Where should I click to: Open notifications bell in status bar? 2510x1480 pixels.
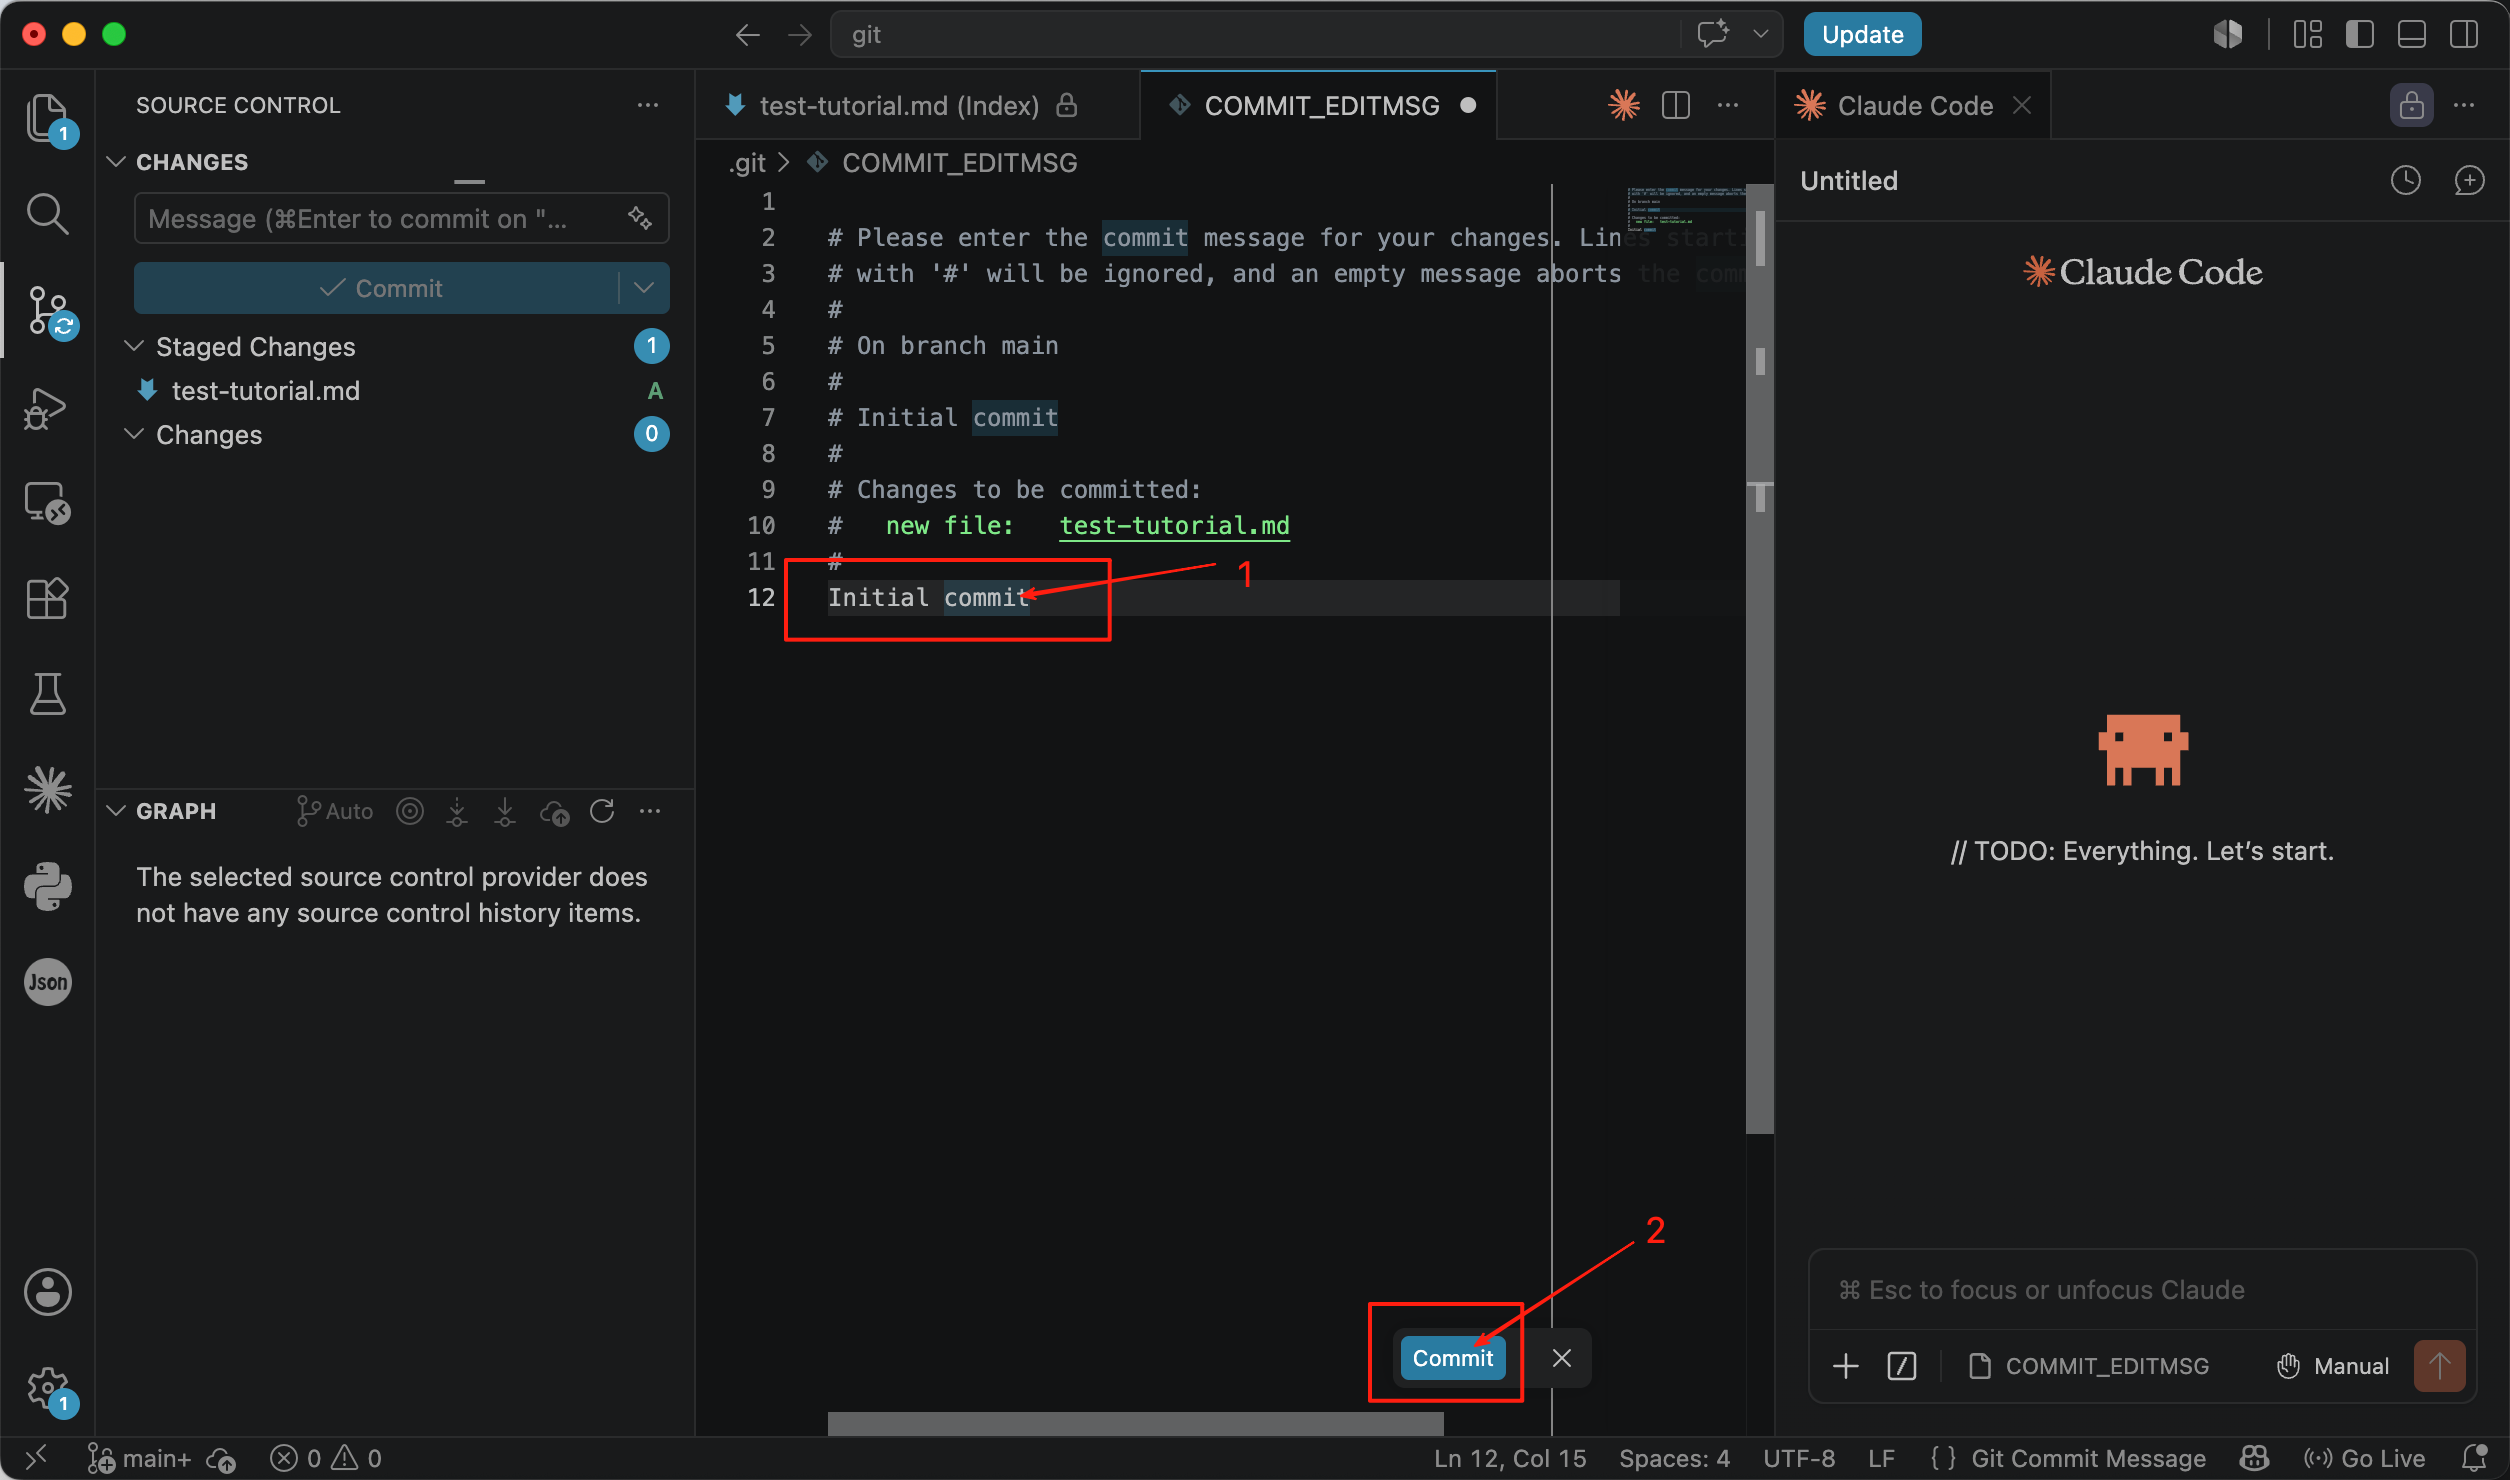(2475, 1458)
